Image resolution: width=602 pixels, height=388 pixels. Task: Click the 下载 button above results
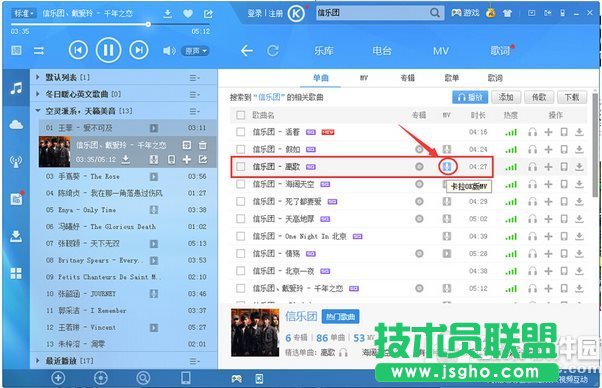[x=572, y=97]
